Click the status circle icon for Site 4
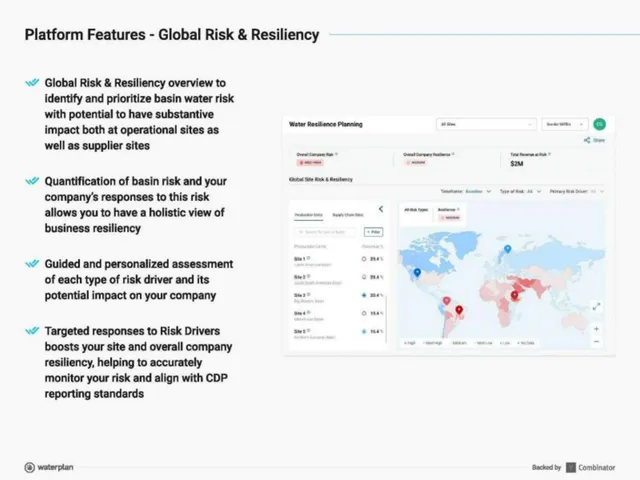 pyautogui.click(x=364, y=313)
